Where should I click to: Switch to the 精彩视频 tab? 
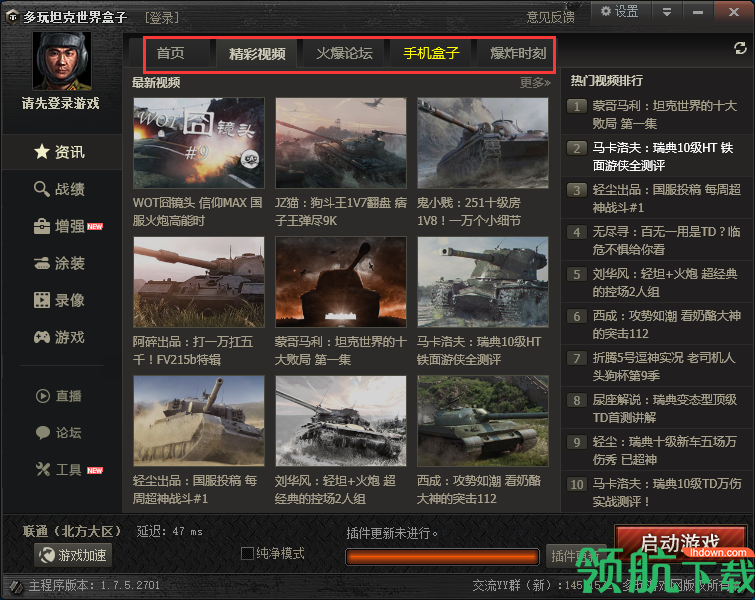[257, 53]
